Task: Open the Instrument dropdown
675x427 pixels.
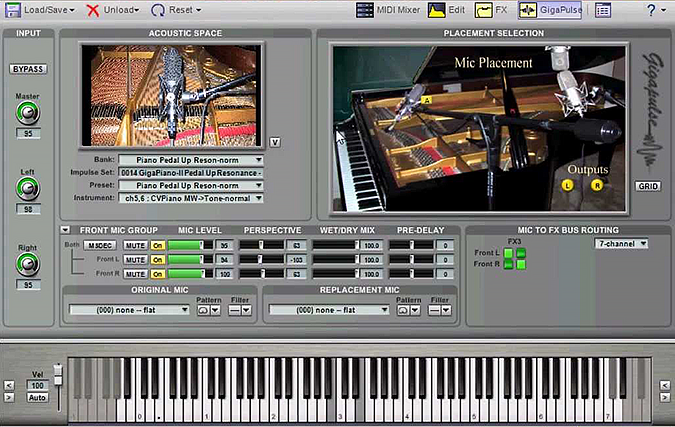Action: pos(191,198)
